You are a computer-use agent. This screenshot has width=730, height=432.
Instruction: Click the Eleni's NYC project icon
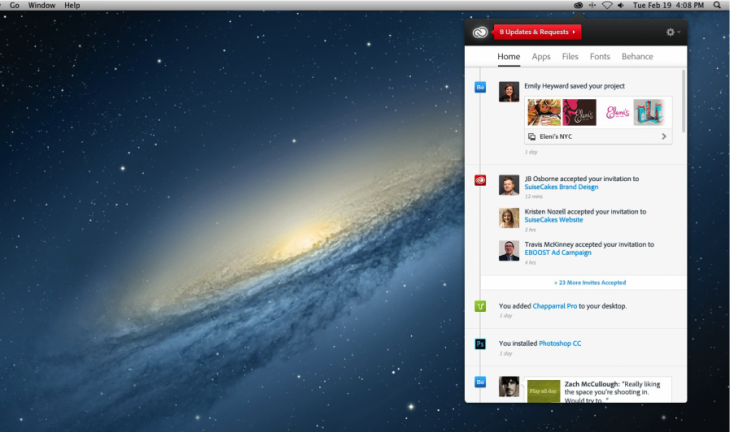coord(532,136)
